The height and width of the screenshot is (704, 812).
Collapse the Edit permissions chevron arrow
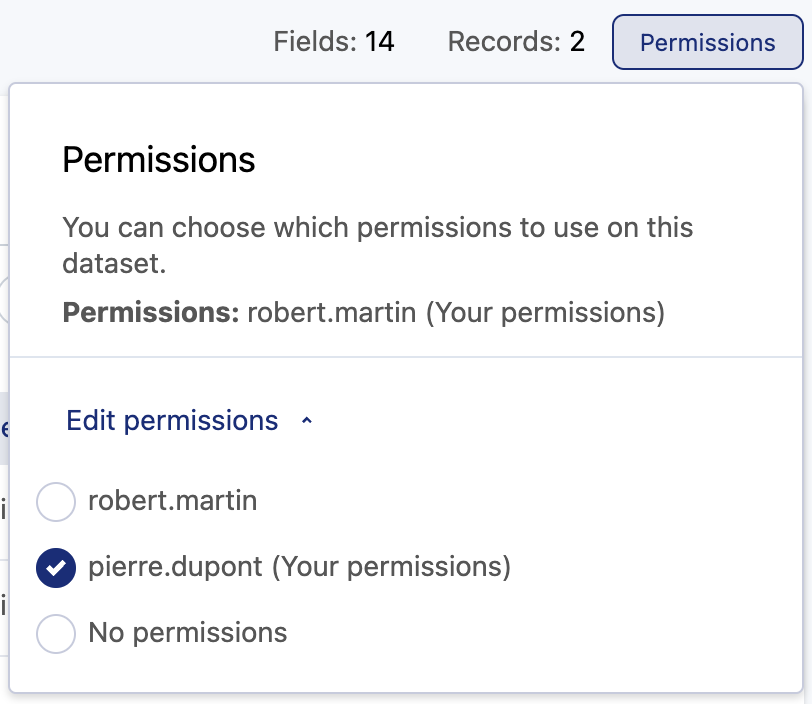point(307,422)
